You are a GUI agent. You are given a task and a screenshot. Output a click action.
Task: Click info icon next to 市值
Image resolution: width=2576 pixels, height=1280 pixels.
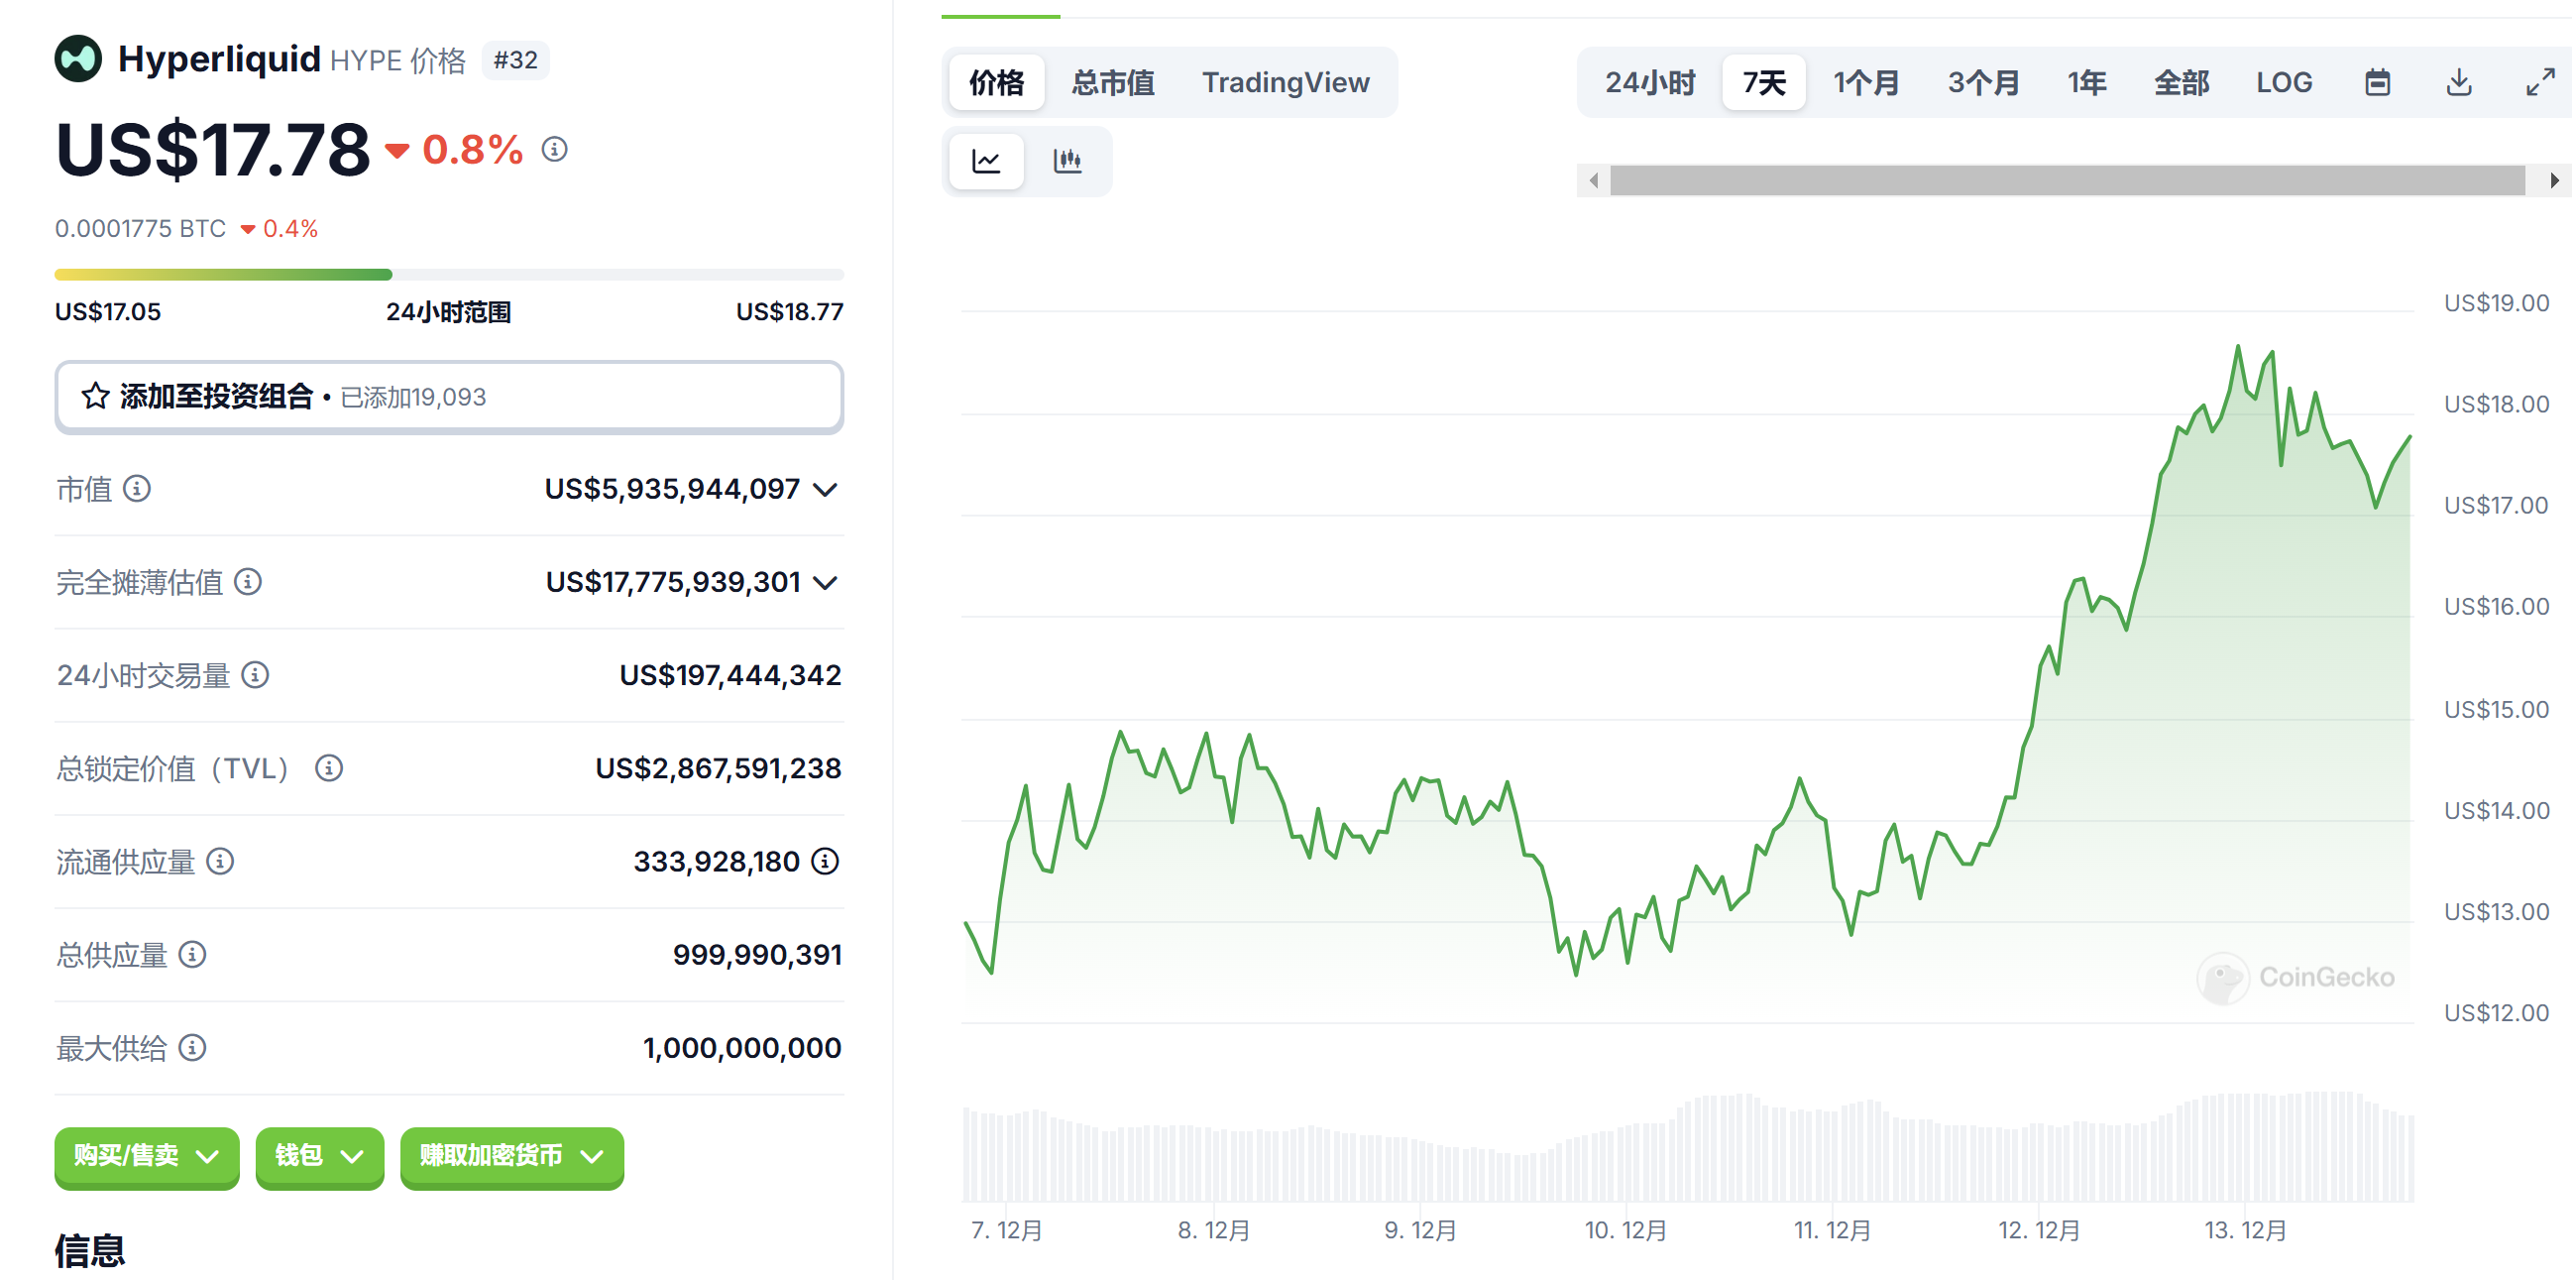click(137, 489)
